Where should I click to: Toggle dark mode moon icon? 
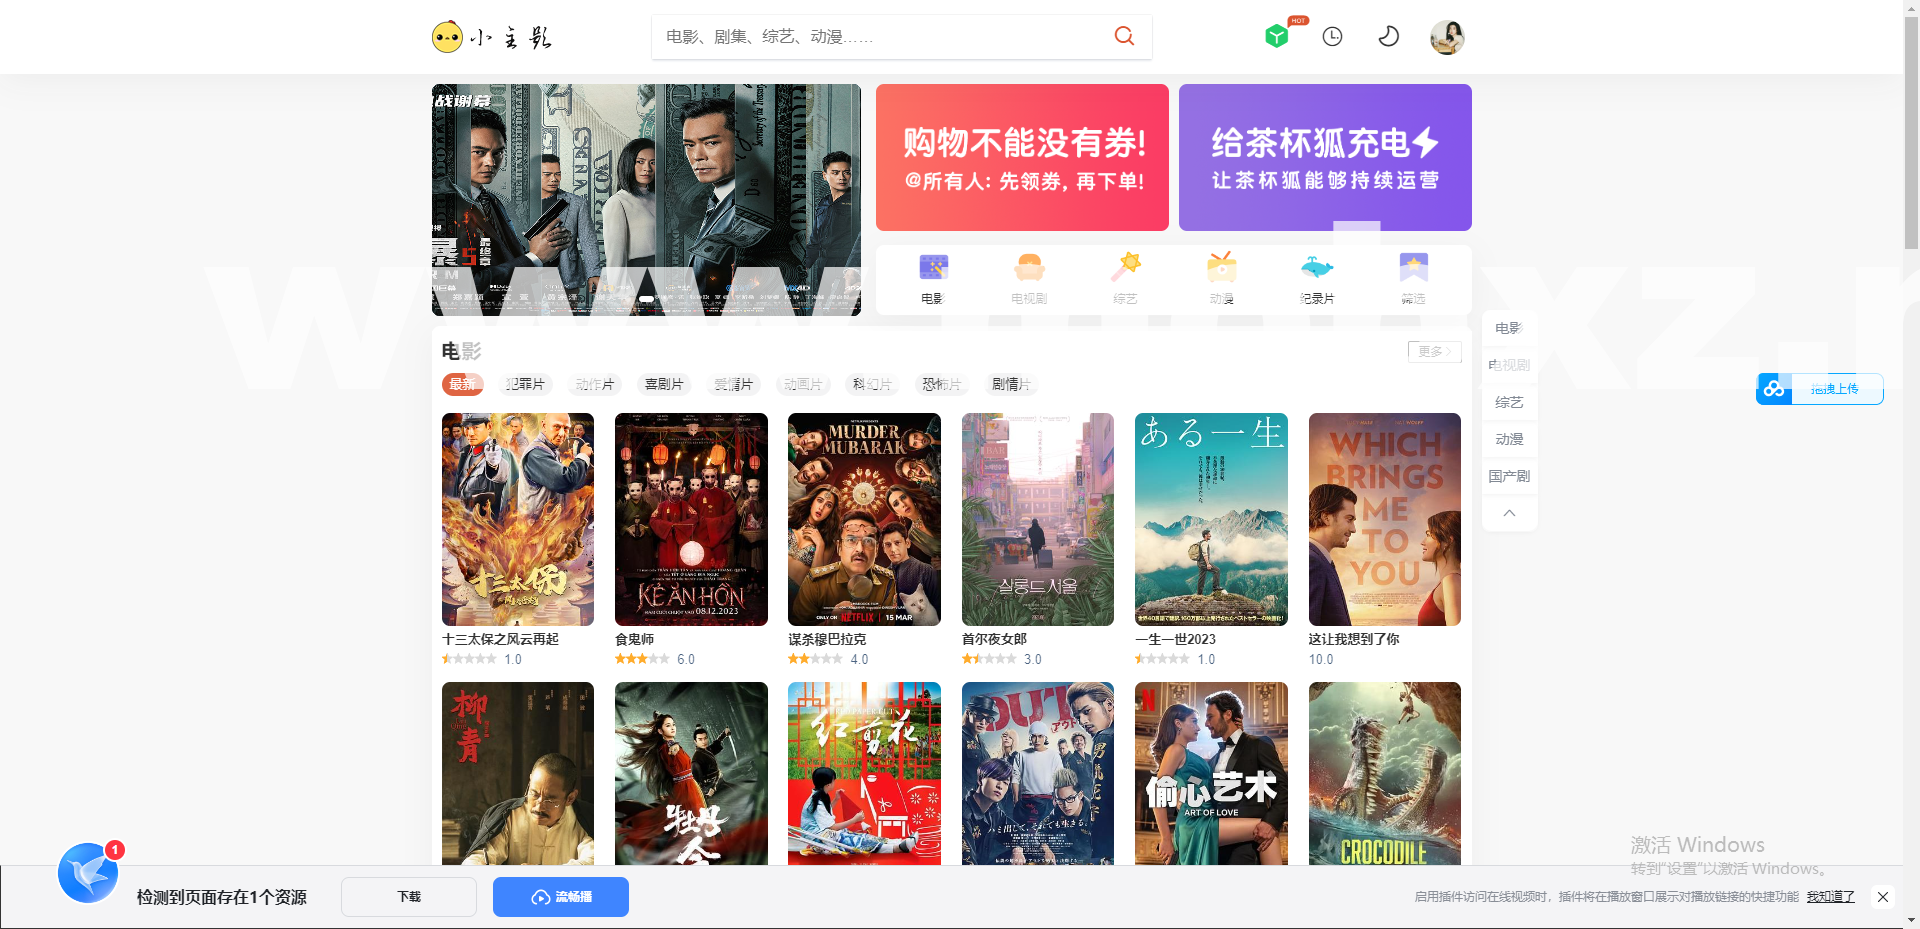pyautogui.click(x=1388, y=36)
